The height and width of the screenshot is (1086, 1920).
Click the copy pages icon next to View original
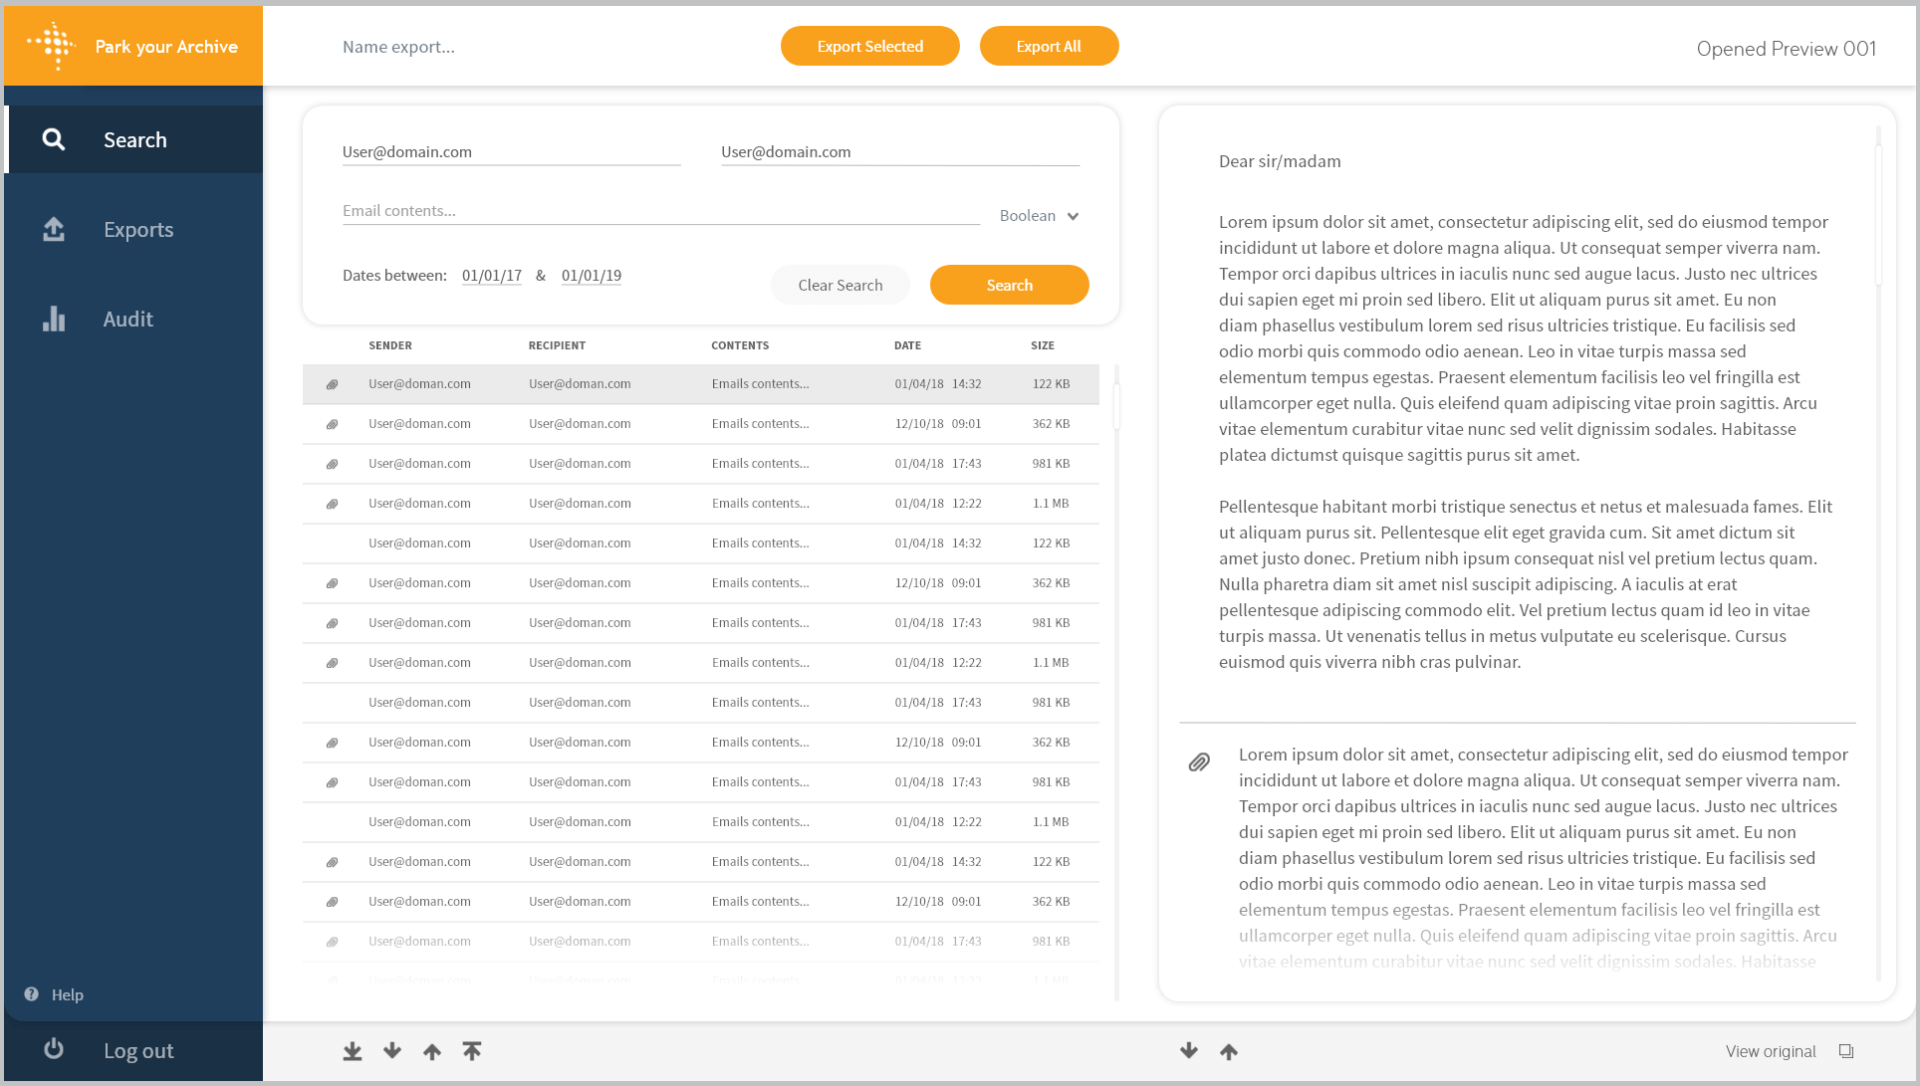(1845, 1051)
